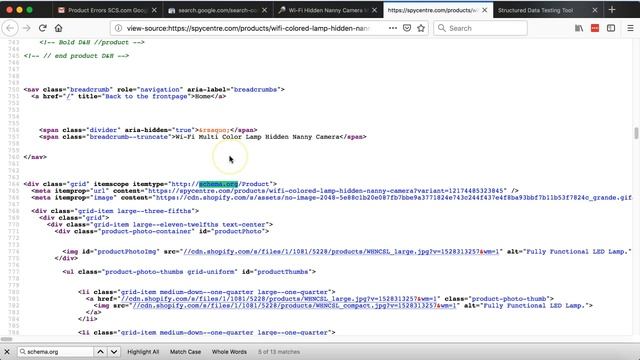Click the meta itemprop="url" line
This screenshot has width=640, height=360.
(x=275, y=191)
